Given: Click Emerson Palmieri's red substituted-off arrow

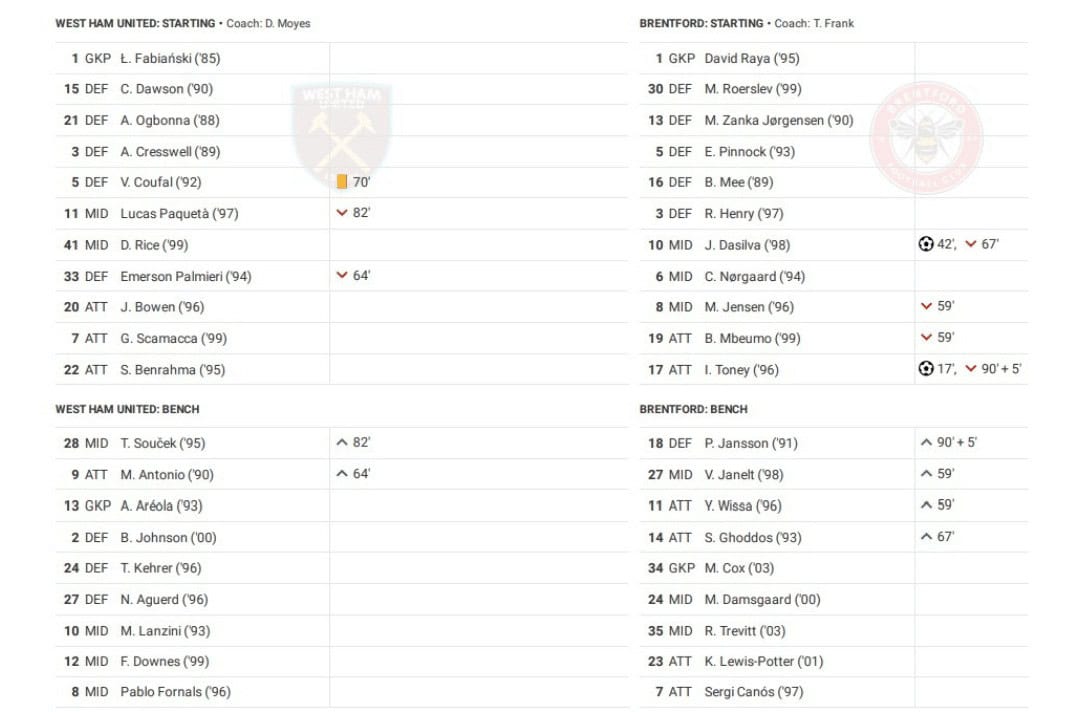Looking at the screenshot, I should pyautogui.click(x=342, y=275).
